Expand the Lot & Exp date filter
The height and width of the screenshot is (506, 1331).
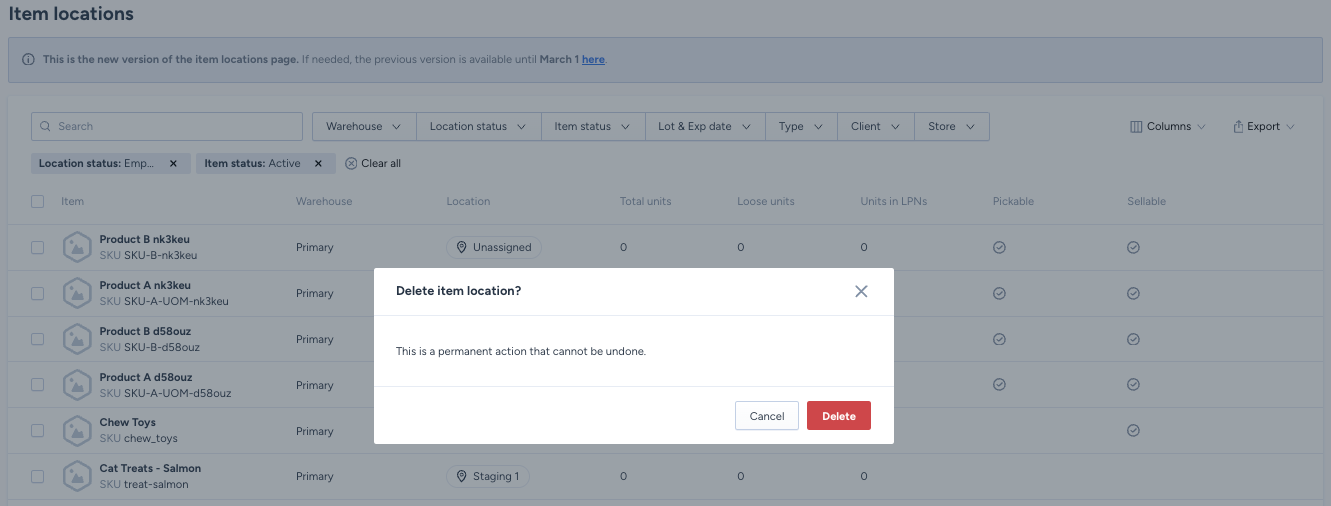tap(704, 126)
